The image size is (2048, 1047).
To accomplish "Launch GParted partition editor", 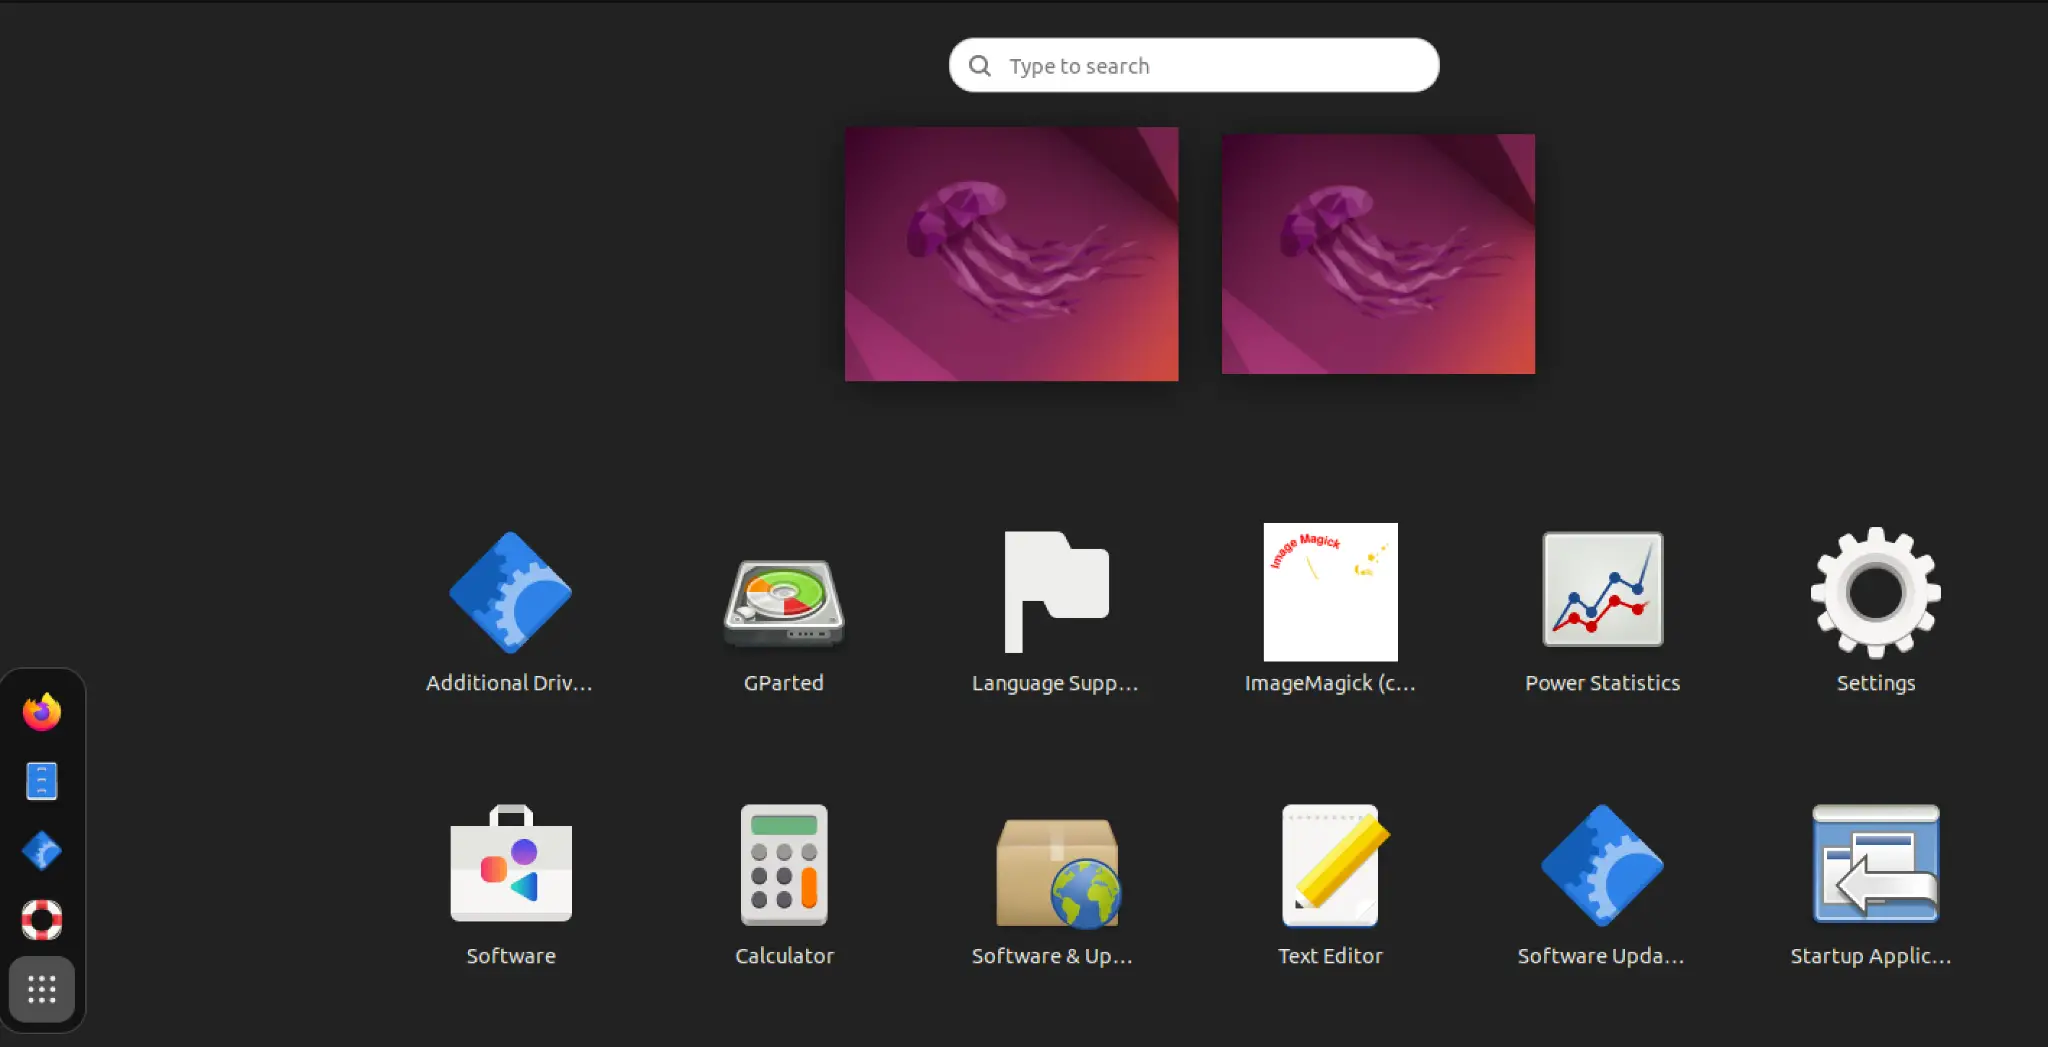I will [x=784, y=603].
